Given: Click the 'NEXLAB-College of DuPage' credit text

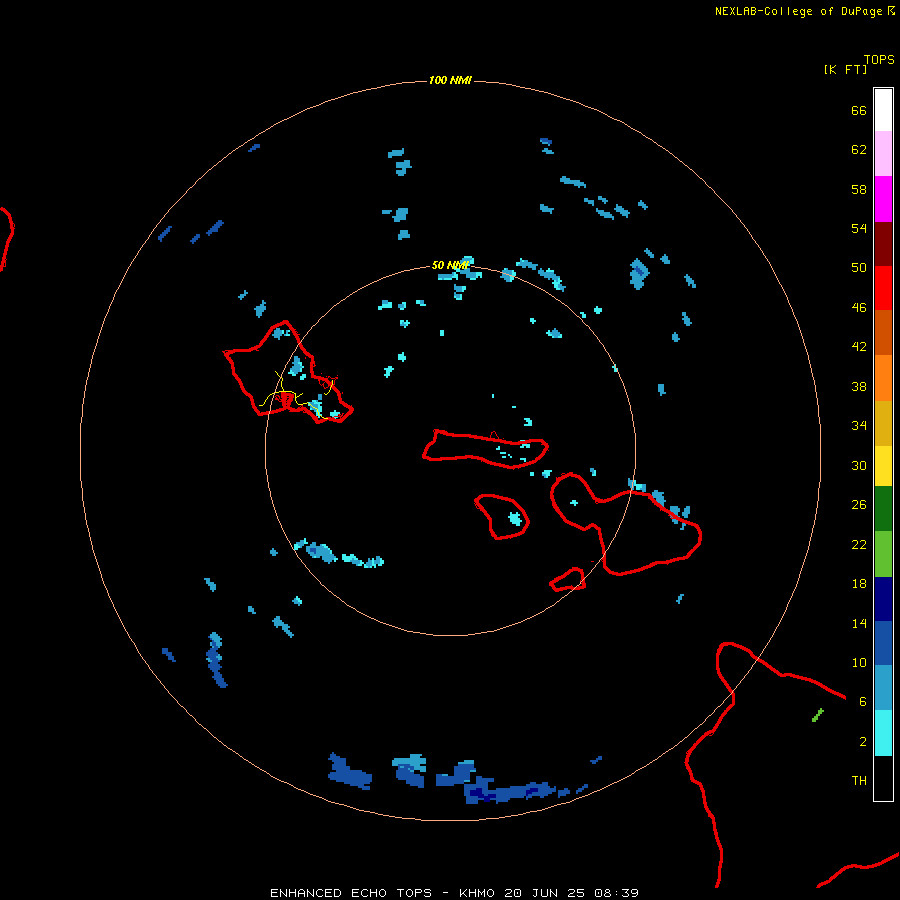Looking at the screenshot, I should point(798,11).
